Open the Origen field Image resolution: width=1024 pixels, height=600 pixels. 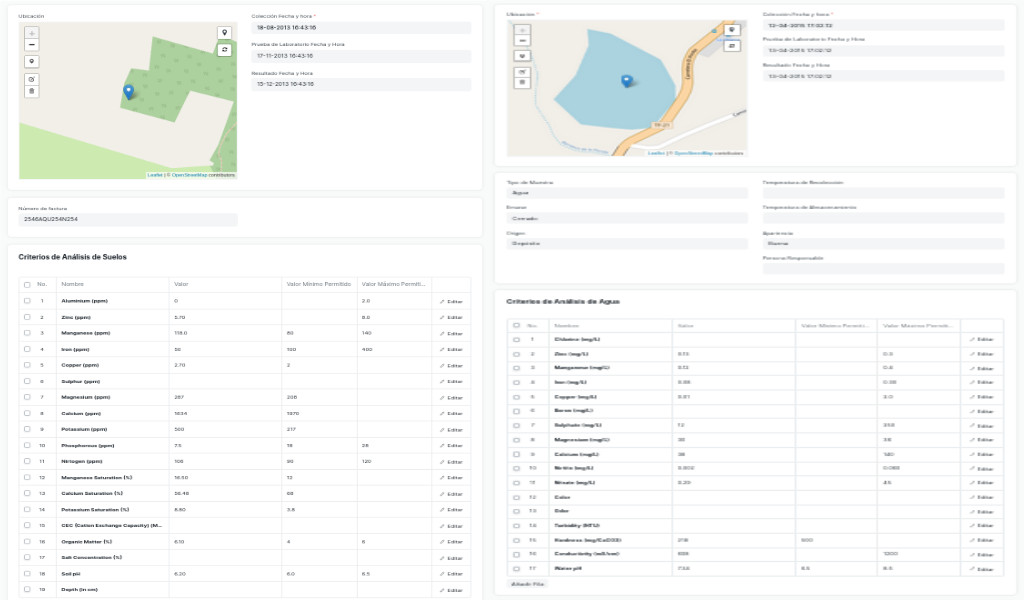click(x=627, y=243)
